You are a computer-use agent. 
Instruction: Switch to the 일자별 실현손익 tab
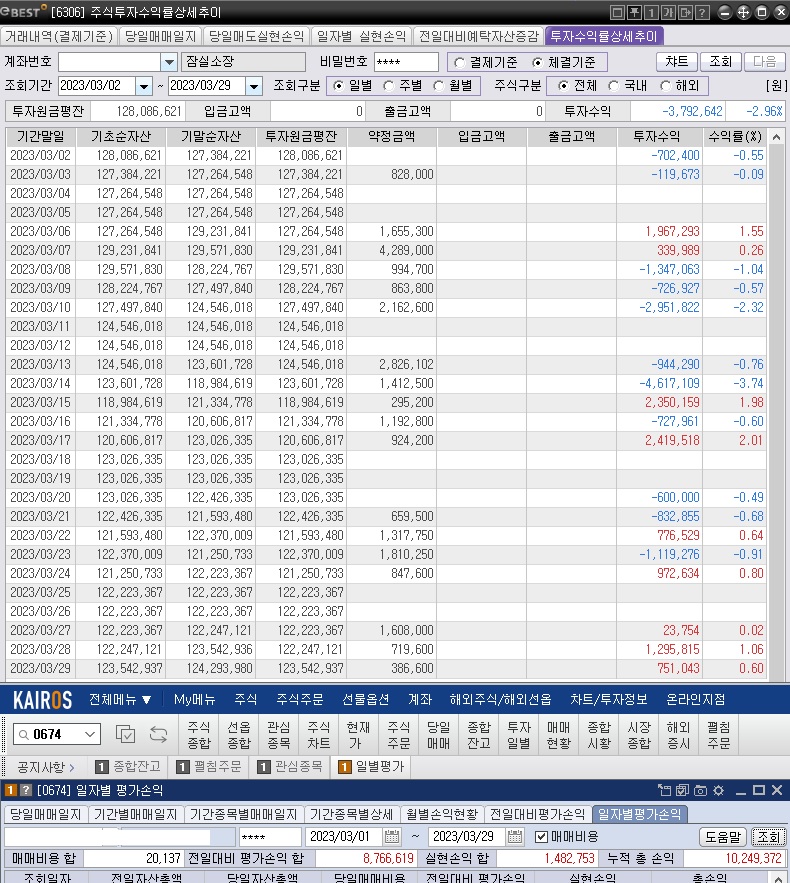click(x=361, y=36)
